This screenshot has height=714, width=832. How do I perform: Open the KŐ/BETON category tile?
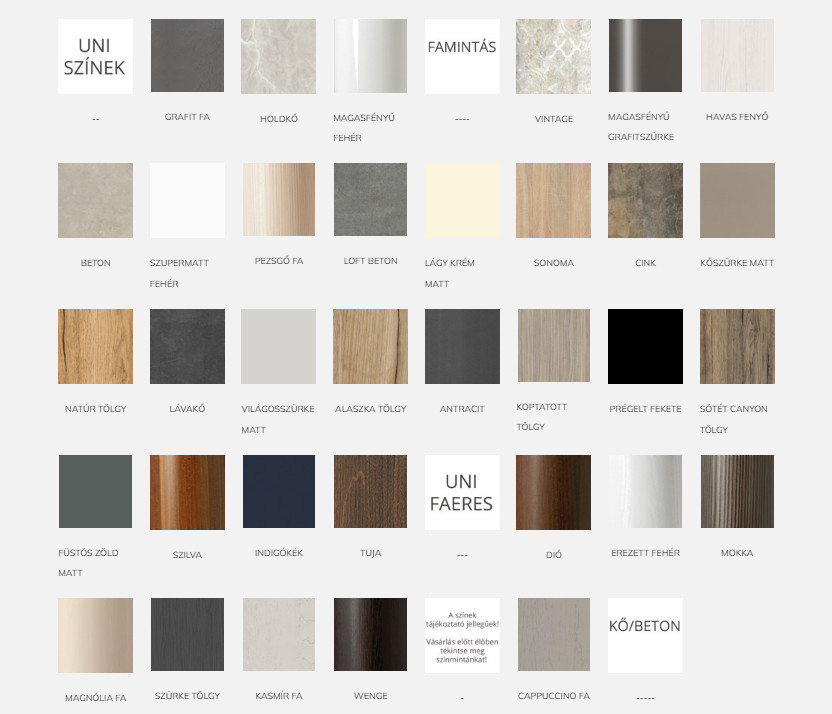point(645,635)
